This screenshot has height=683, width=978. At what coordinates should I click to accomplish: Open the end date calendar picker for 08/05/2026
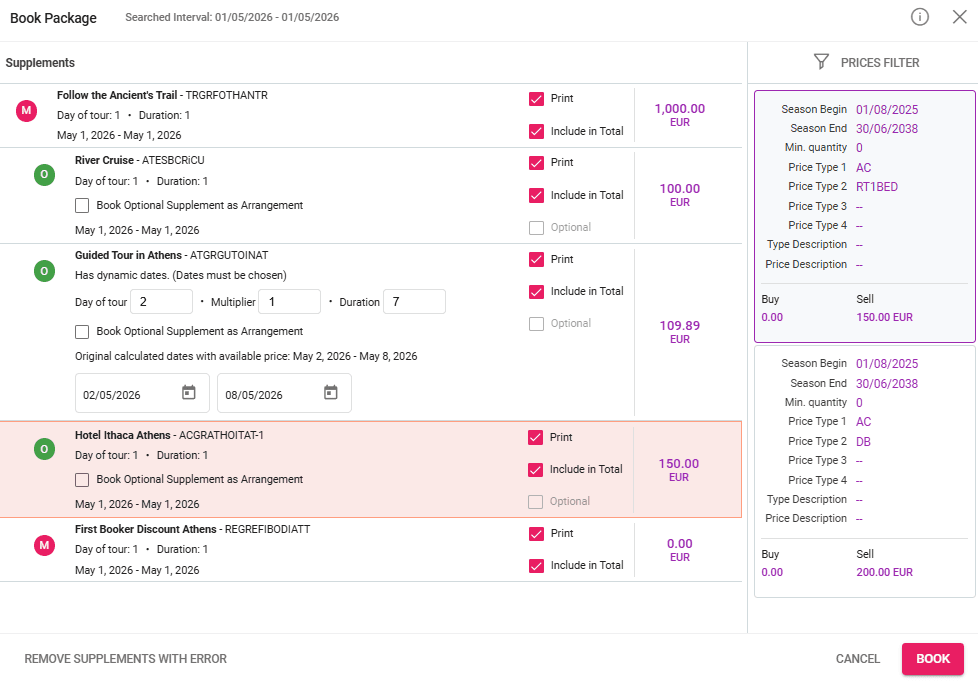(x=331, y=393)
